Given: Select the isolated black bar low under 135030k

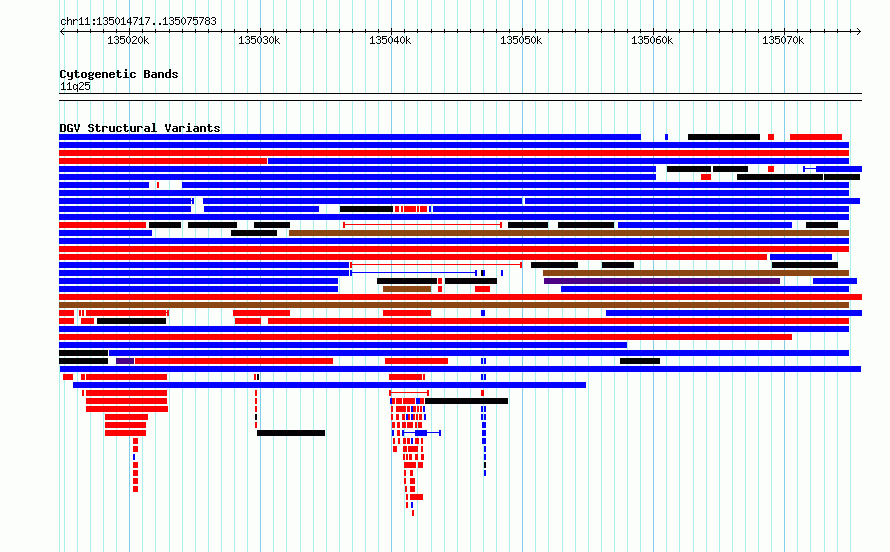Looking at the screenshot, I should 291,433.
